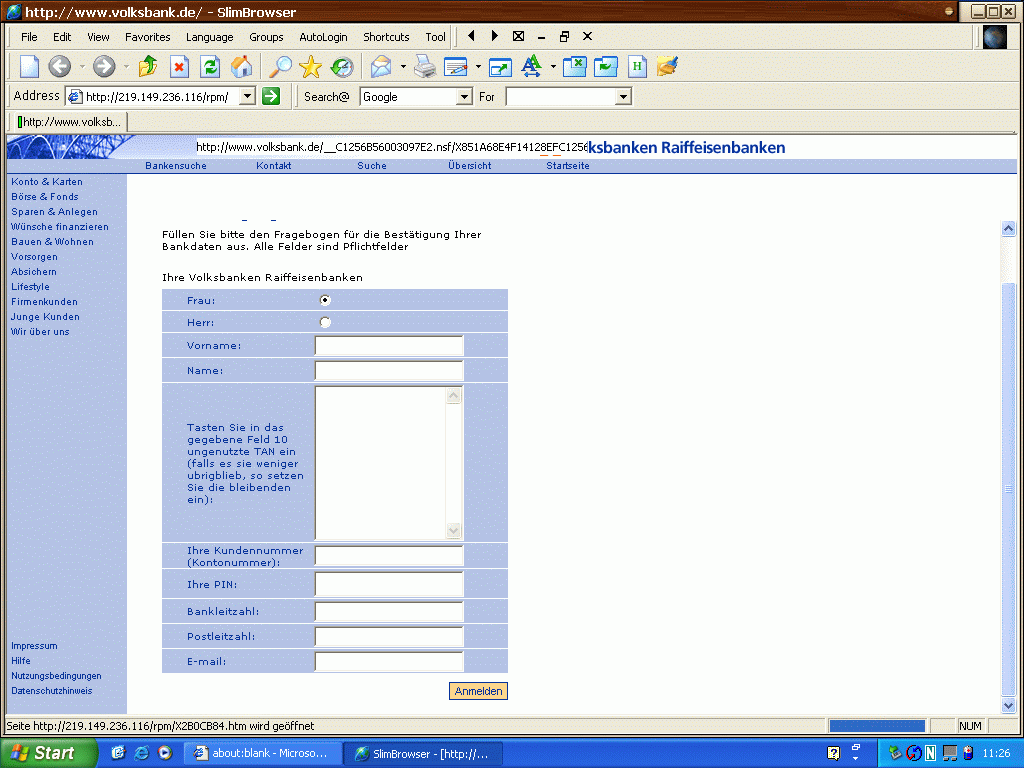
Task: Switch to about:blank Microsoft taskbar window
Action: pyautogui.click(x=261, y=754)
